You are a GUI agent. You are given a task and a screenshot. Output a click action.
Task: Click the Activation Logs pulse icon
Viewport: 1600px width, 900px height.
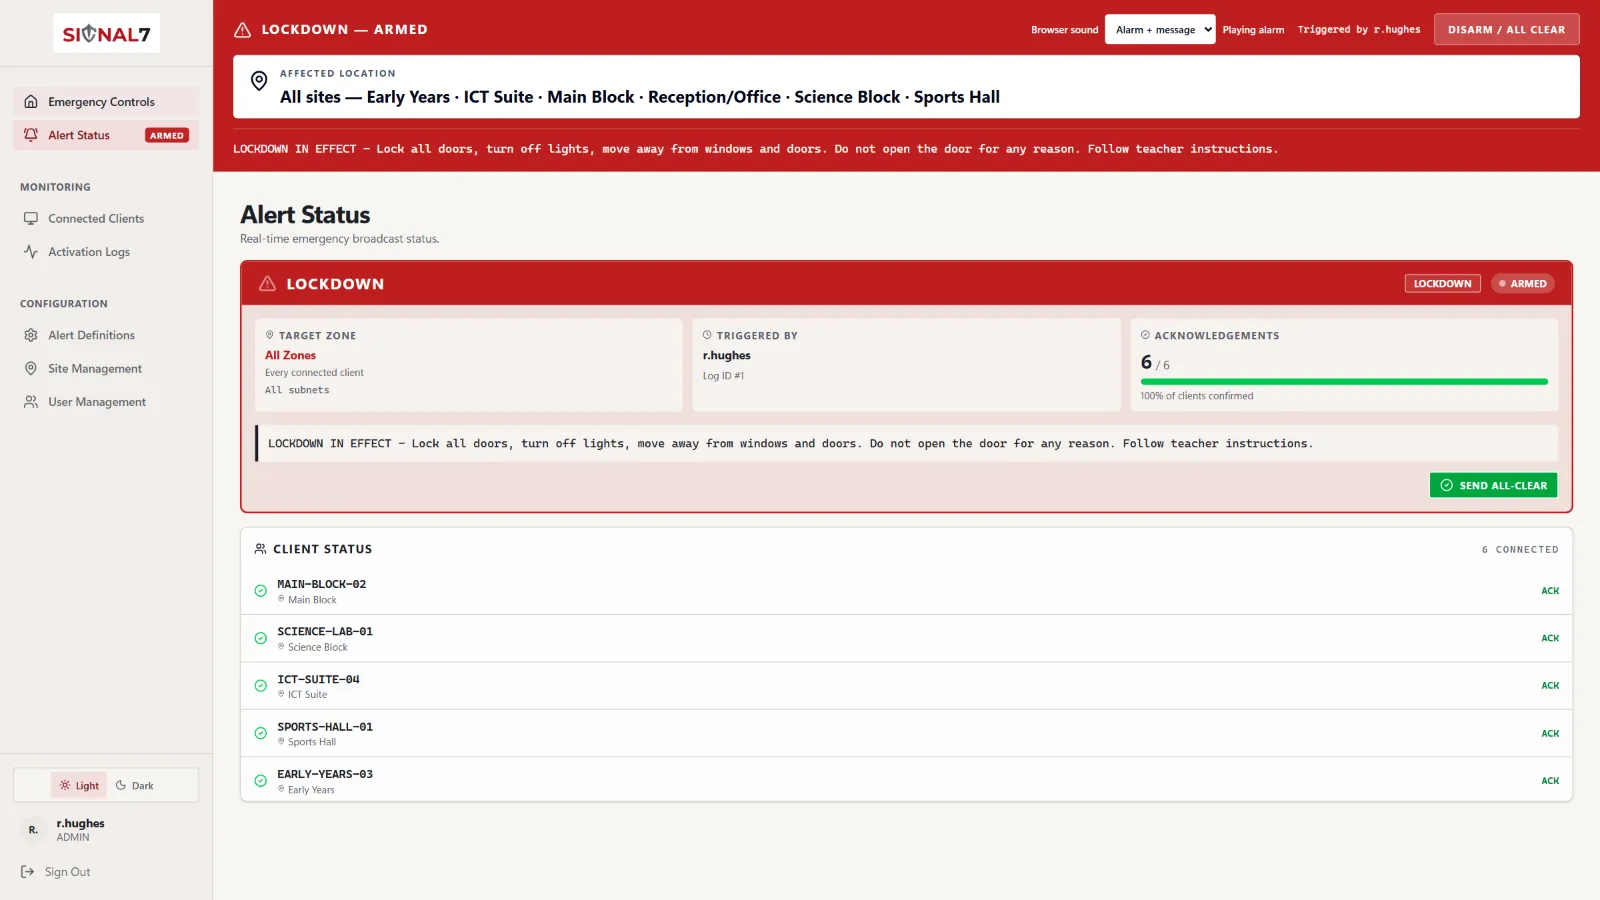pyautogui.click(x=31, y=252)
